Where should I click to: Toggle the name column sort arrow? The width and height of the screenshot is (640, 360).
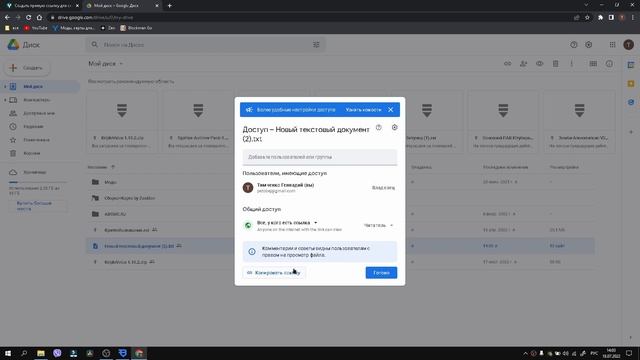[x=113, y=167]
